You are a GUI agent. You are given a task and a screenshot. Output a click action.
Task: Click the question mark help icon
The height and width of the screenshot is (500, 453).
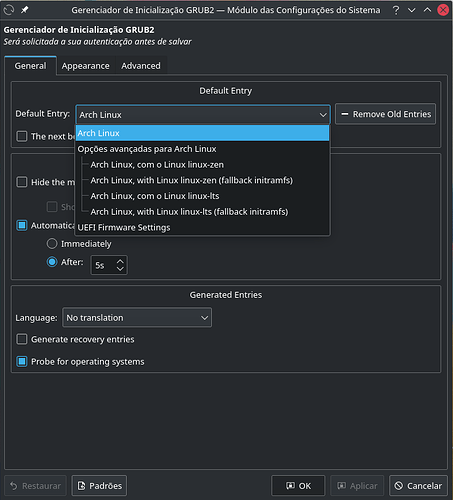point(396,10)
